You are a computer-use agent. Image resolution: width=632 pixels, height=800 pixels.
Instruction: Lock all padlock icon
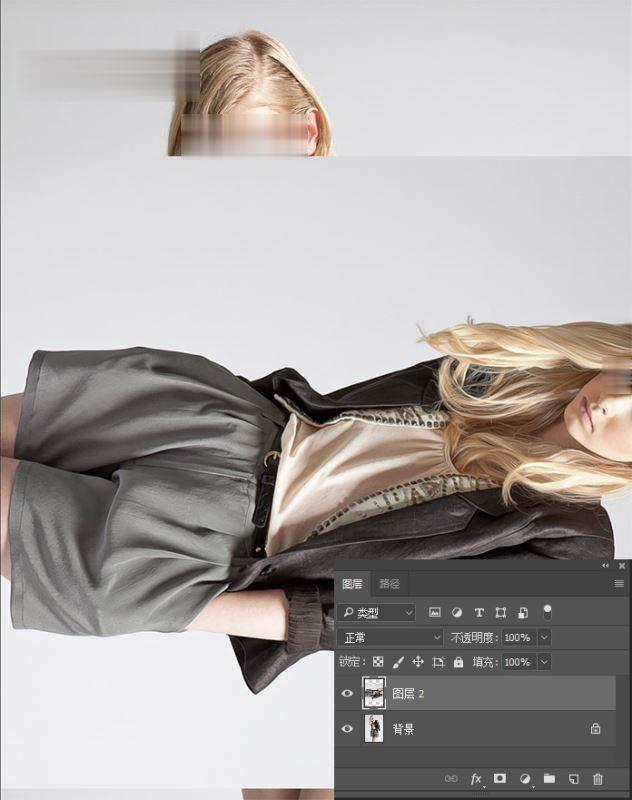point(459,662)
